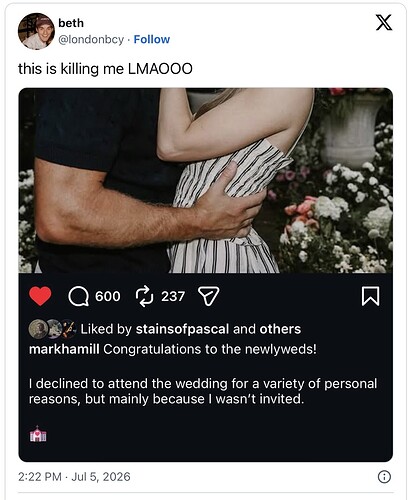Click the wedding chapel emoji
Viewport: 412px width, 500px height.
pyautogui.click(x=38, y=434)
